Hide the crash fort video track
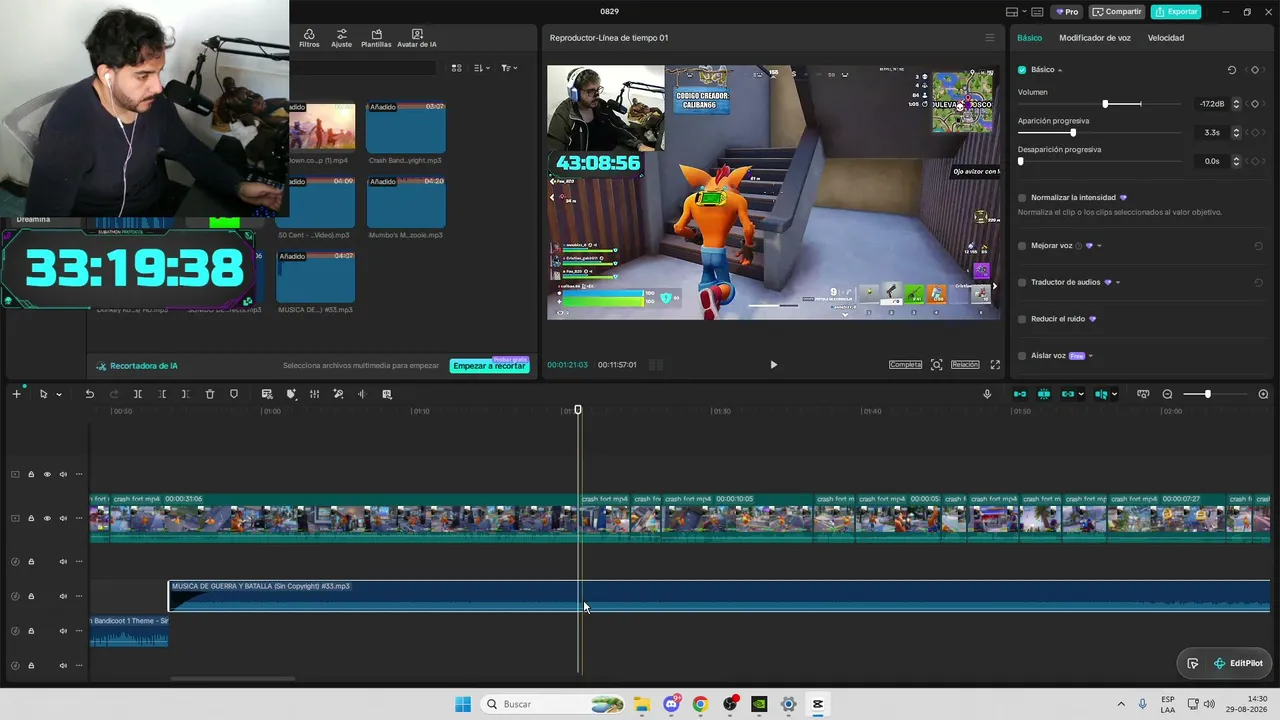This screenshot has height=720, width=1280. click(47, 518)
